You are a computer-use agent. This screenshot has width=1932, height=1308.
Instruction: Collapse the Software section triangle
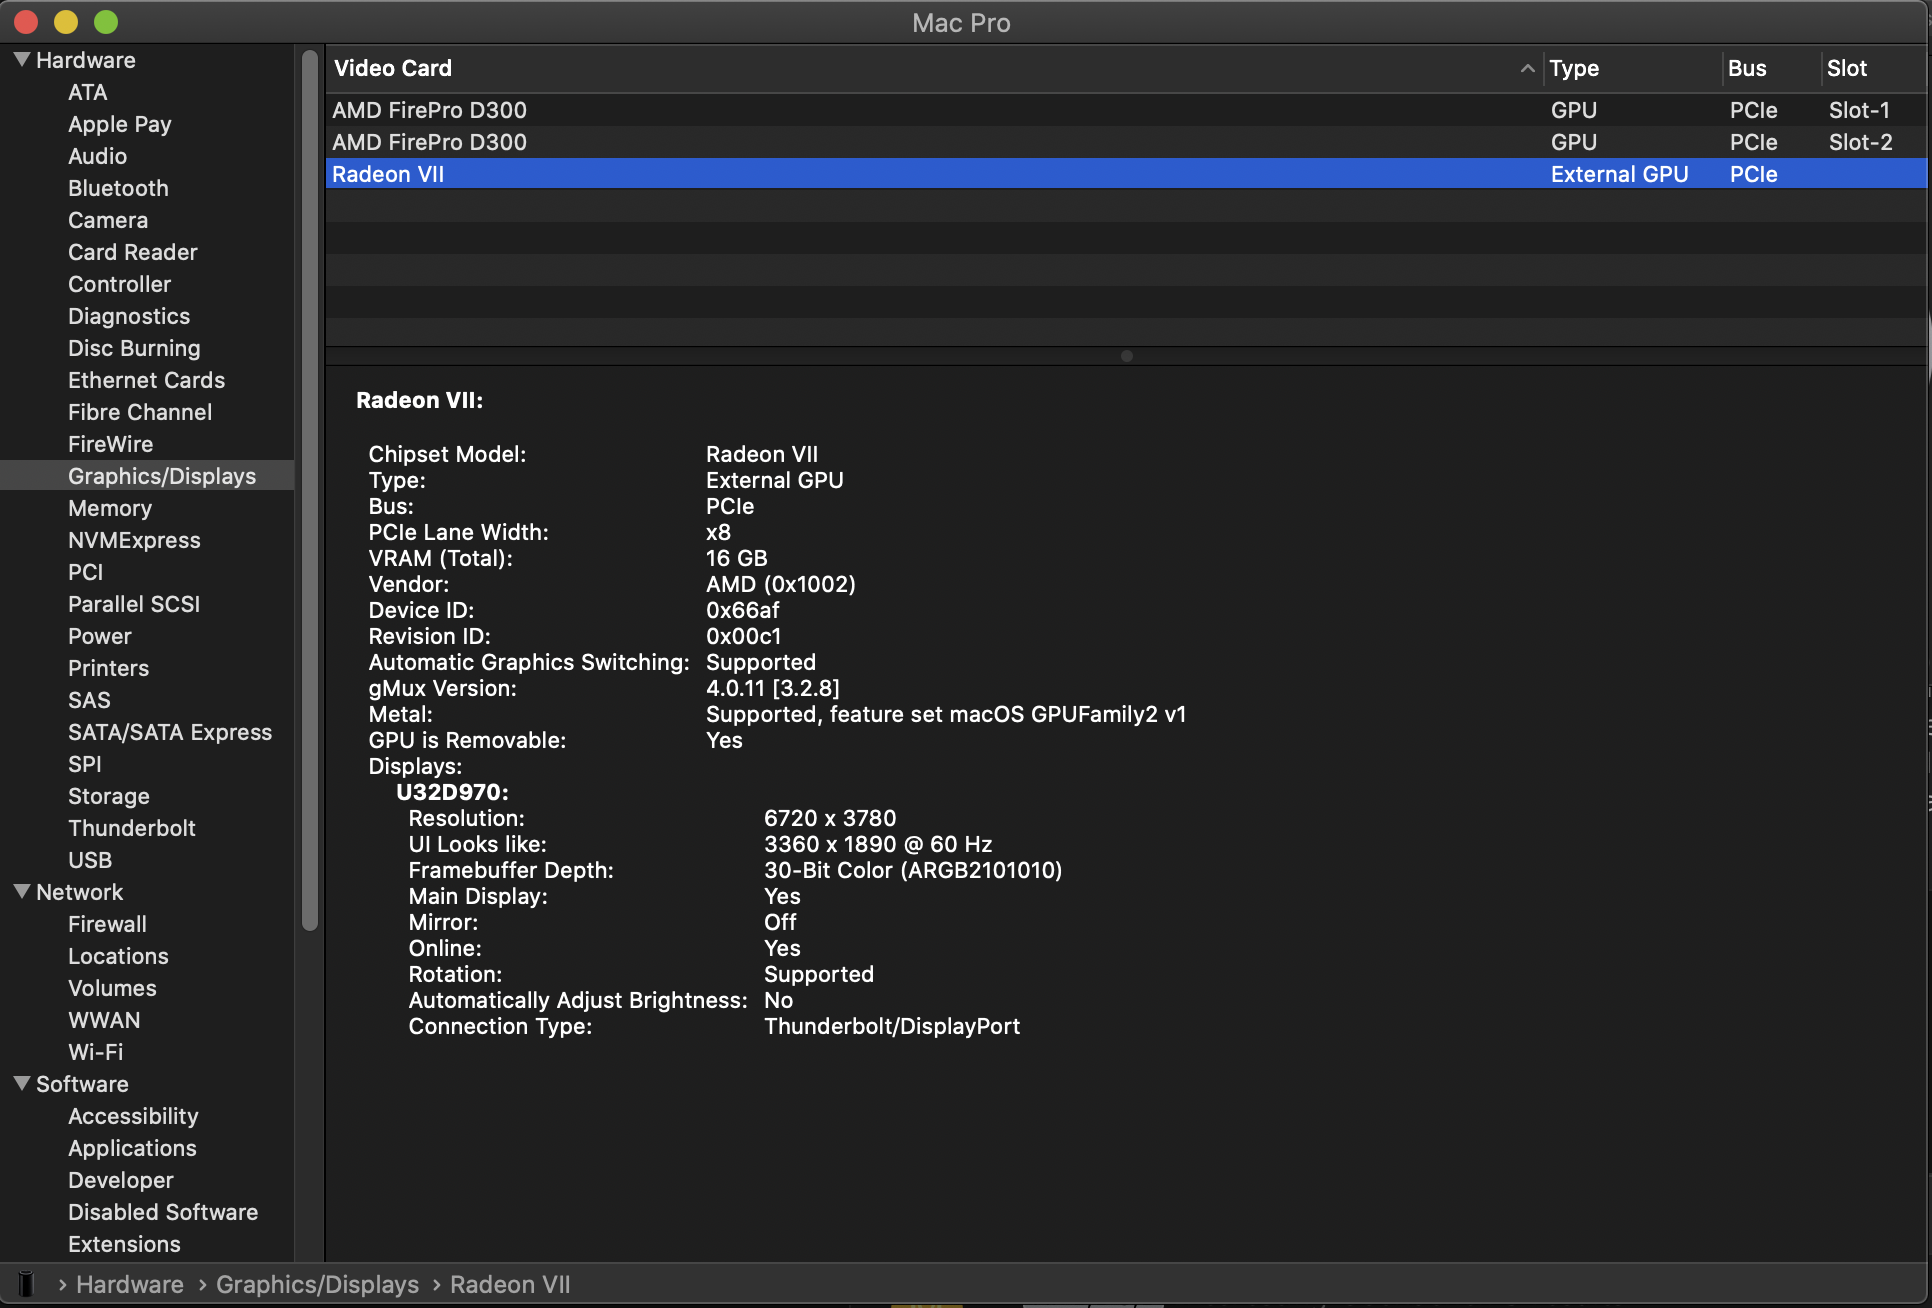pyautogui.click(x=22, y=1084)
